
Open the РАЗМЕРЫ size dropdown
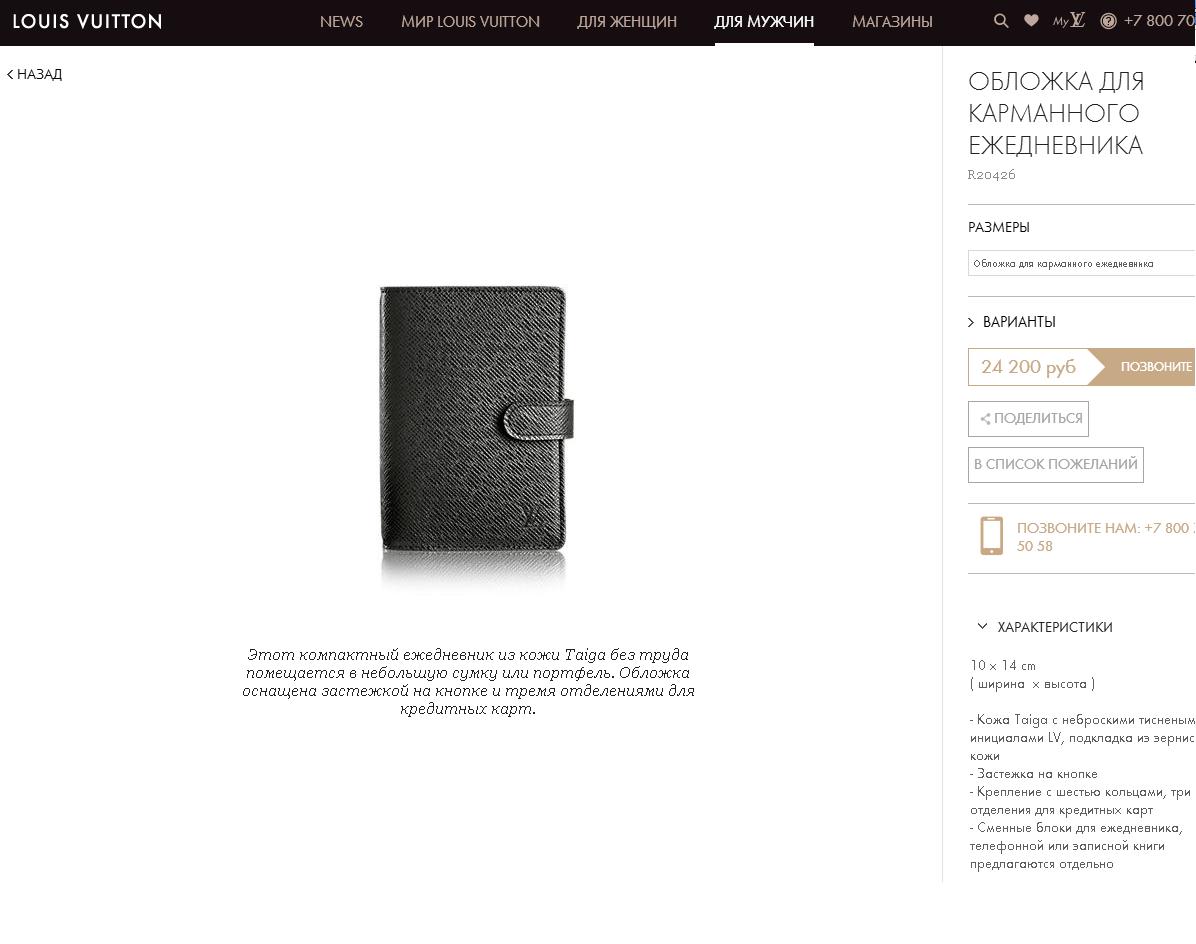[1081, 263]
